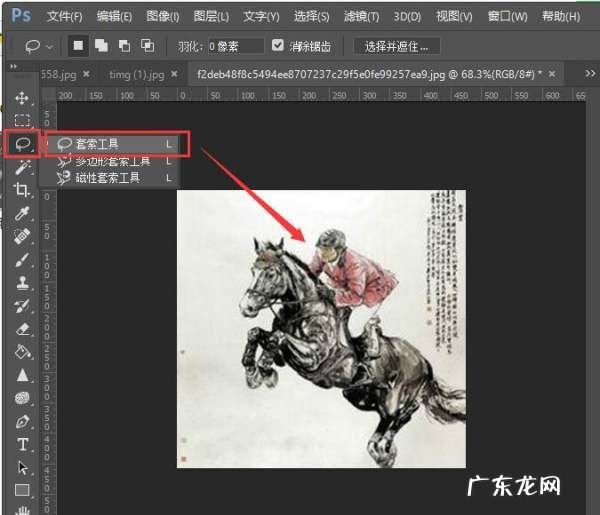Select the Paint Bucket tool
The width and height of the screenshot is (600, 515).
(x=22, y=351)
